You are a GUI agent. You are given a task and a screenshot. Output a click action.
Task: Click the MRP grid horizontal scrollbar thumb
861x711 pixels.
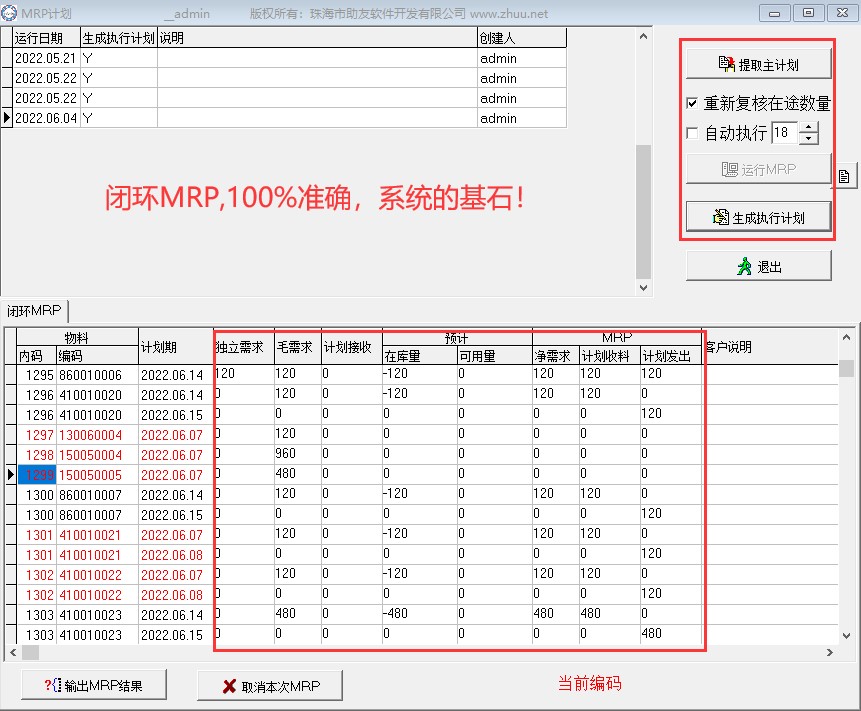pos(30,652)
